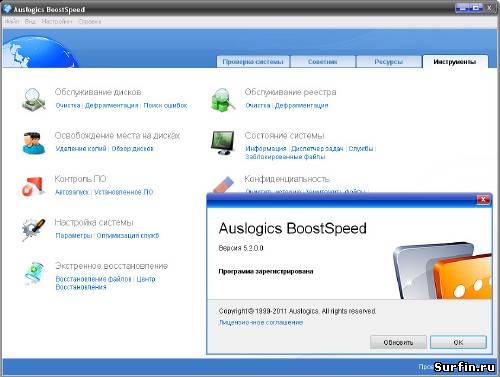
Task: Click the Auslogics BoostSpeed heading in About dialog
Action: pyautogui.click(x=293, y=228)
